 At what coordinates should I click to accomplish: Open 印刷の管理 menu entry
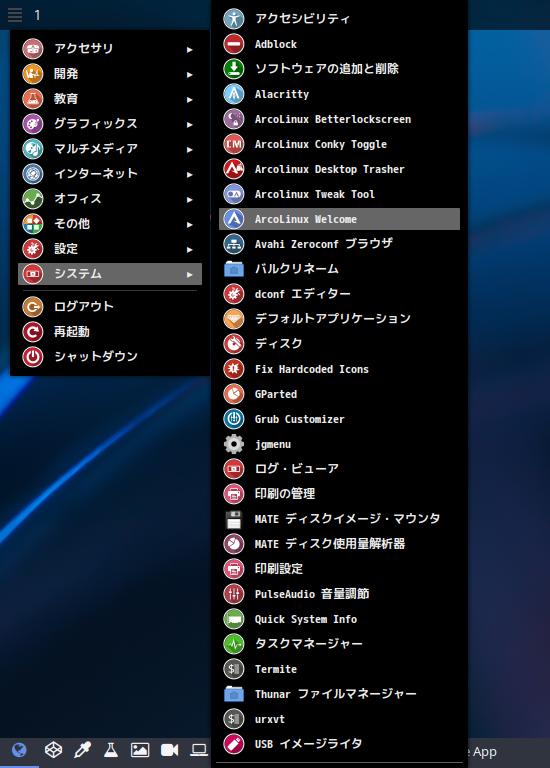tap(339, 494)
